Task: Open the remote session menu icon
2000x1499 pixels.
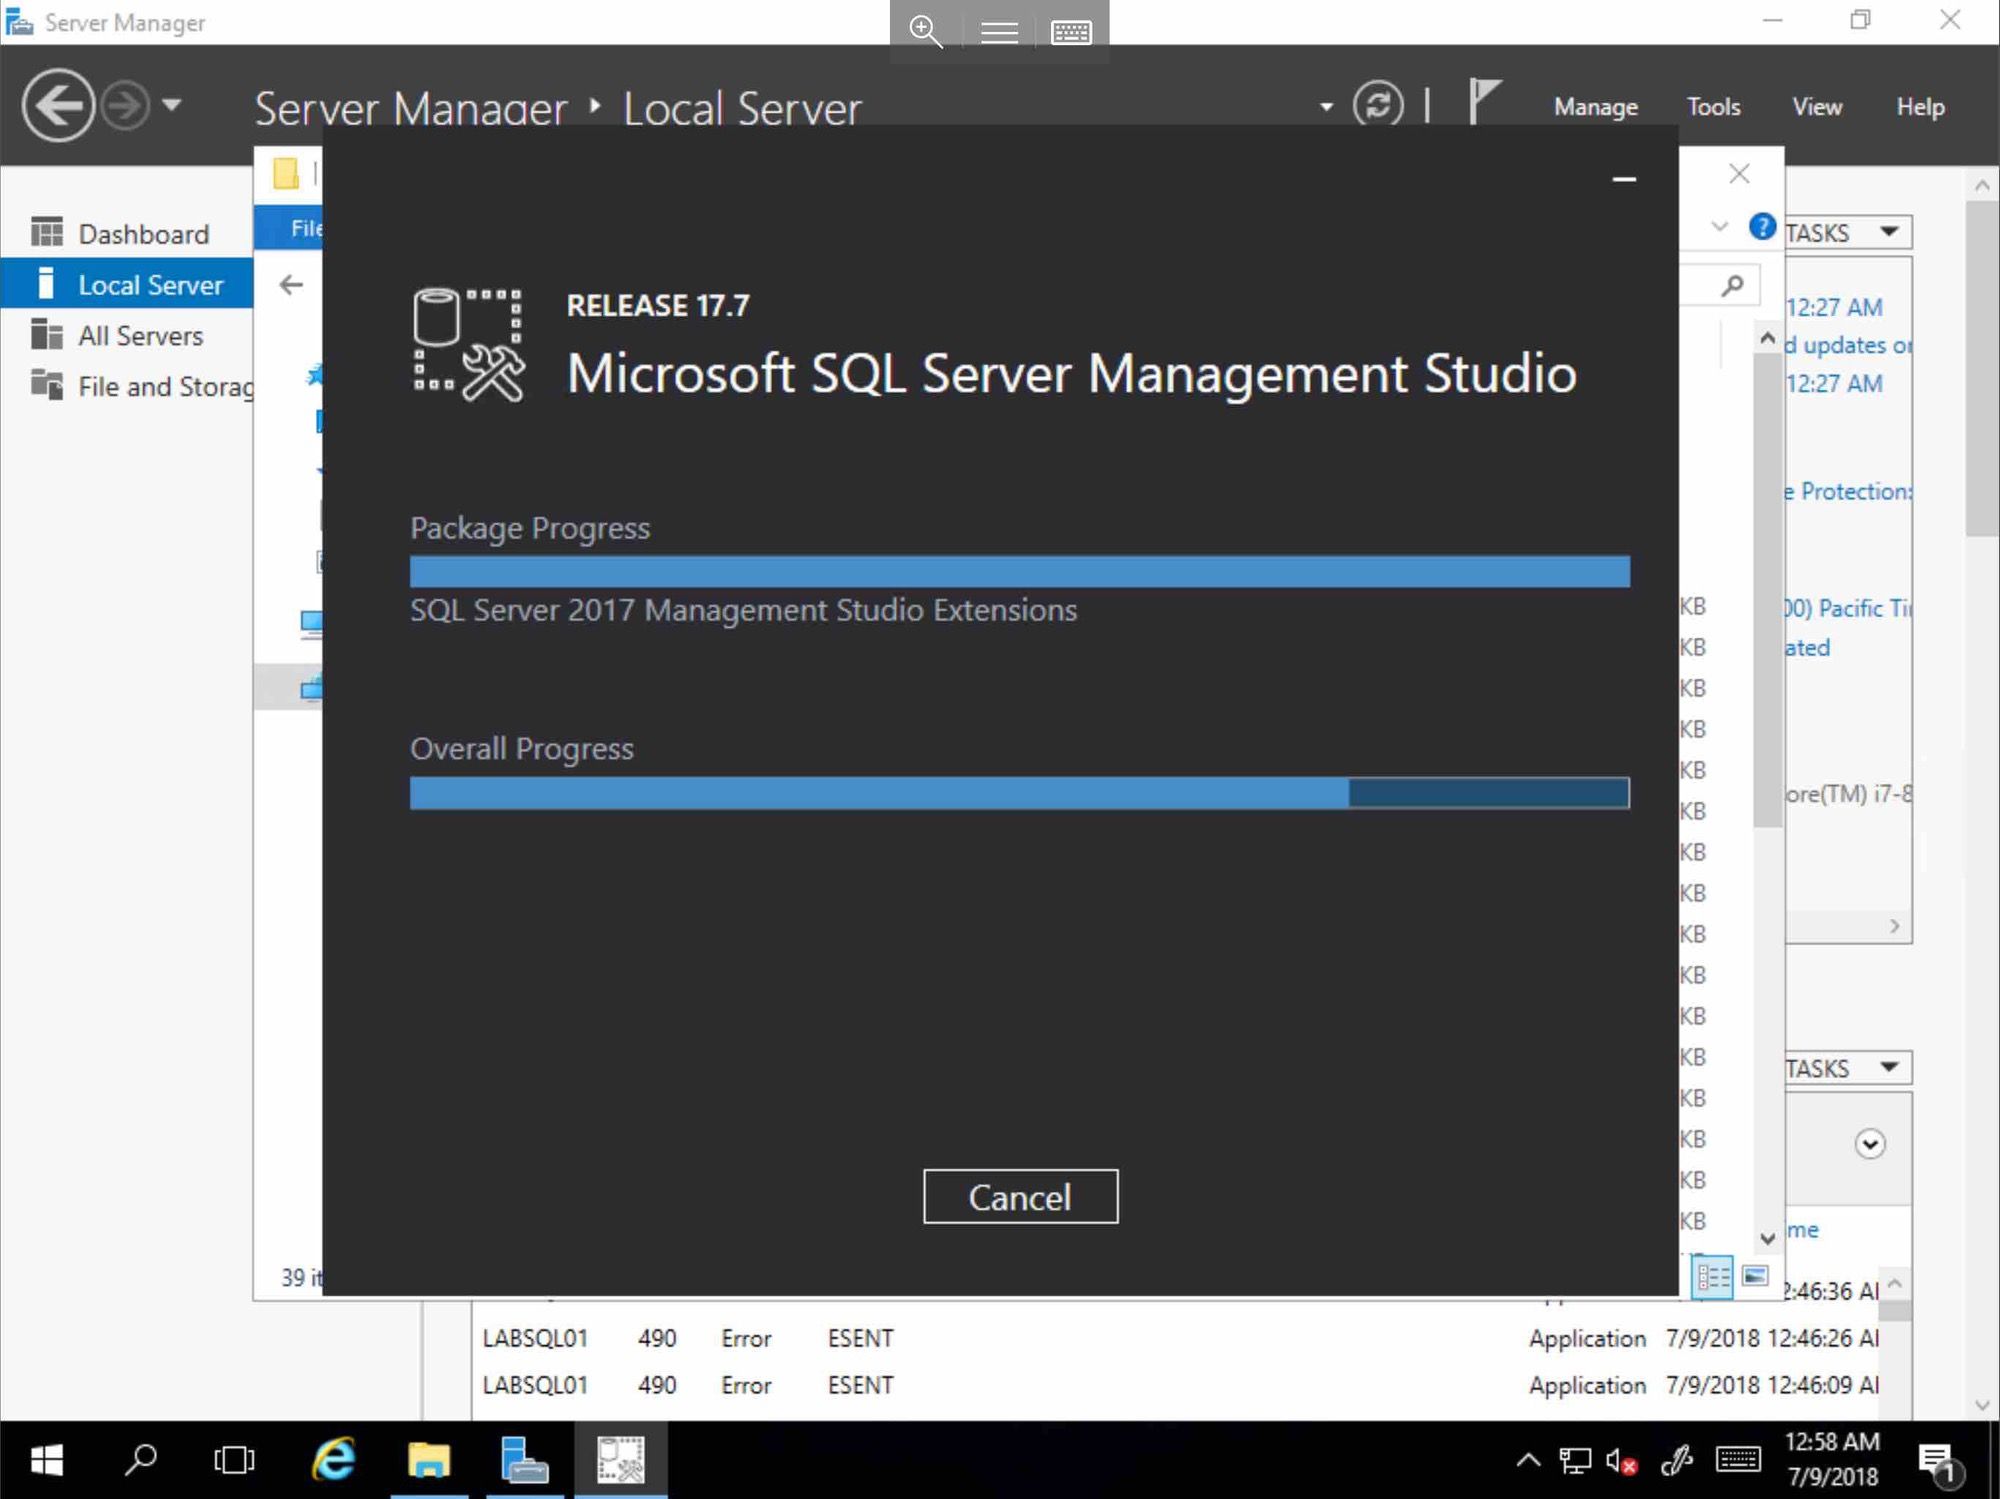Action: point(999,32)
